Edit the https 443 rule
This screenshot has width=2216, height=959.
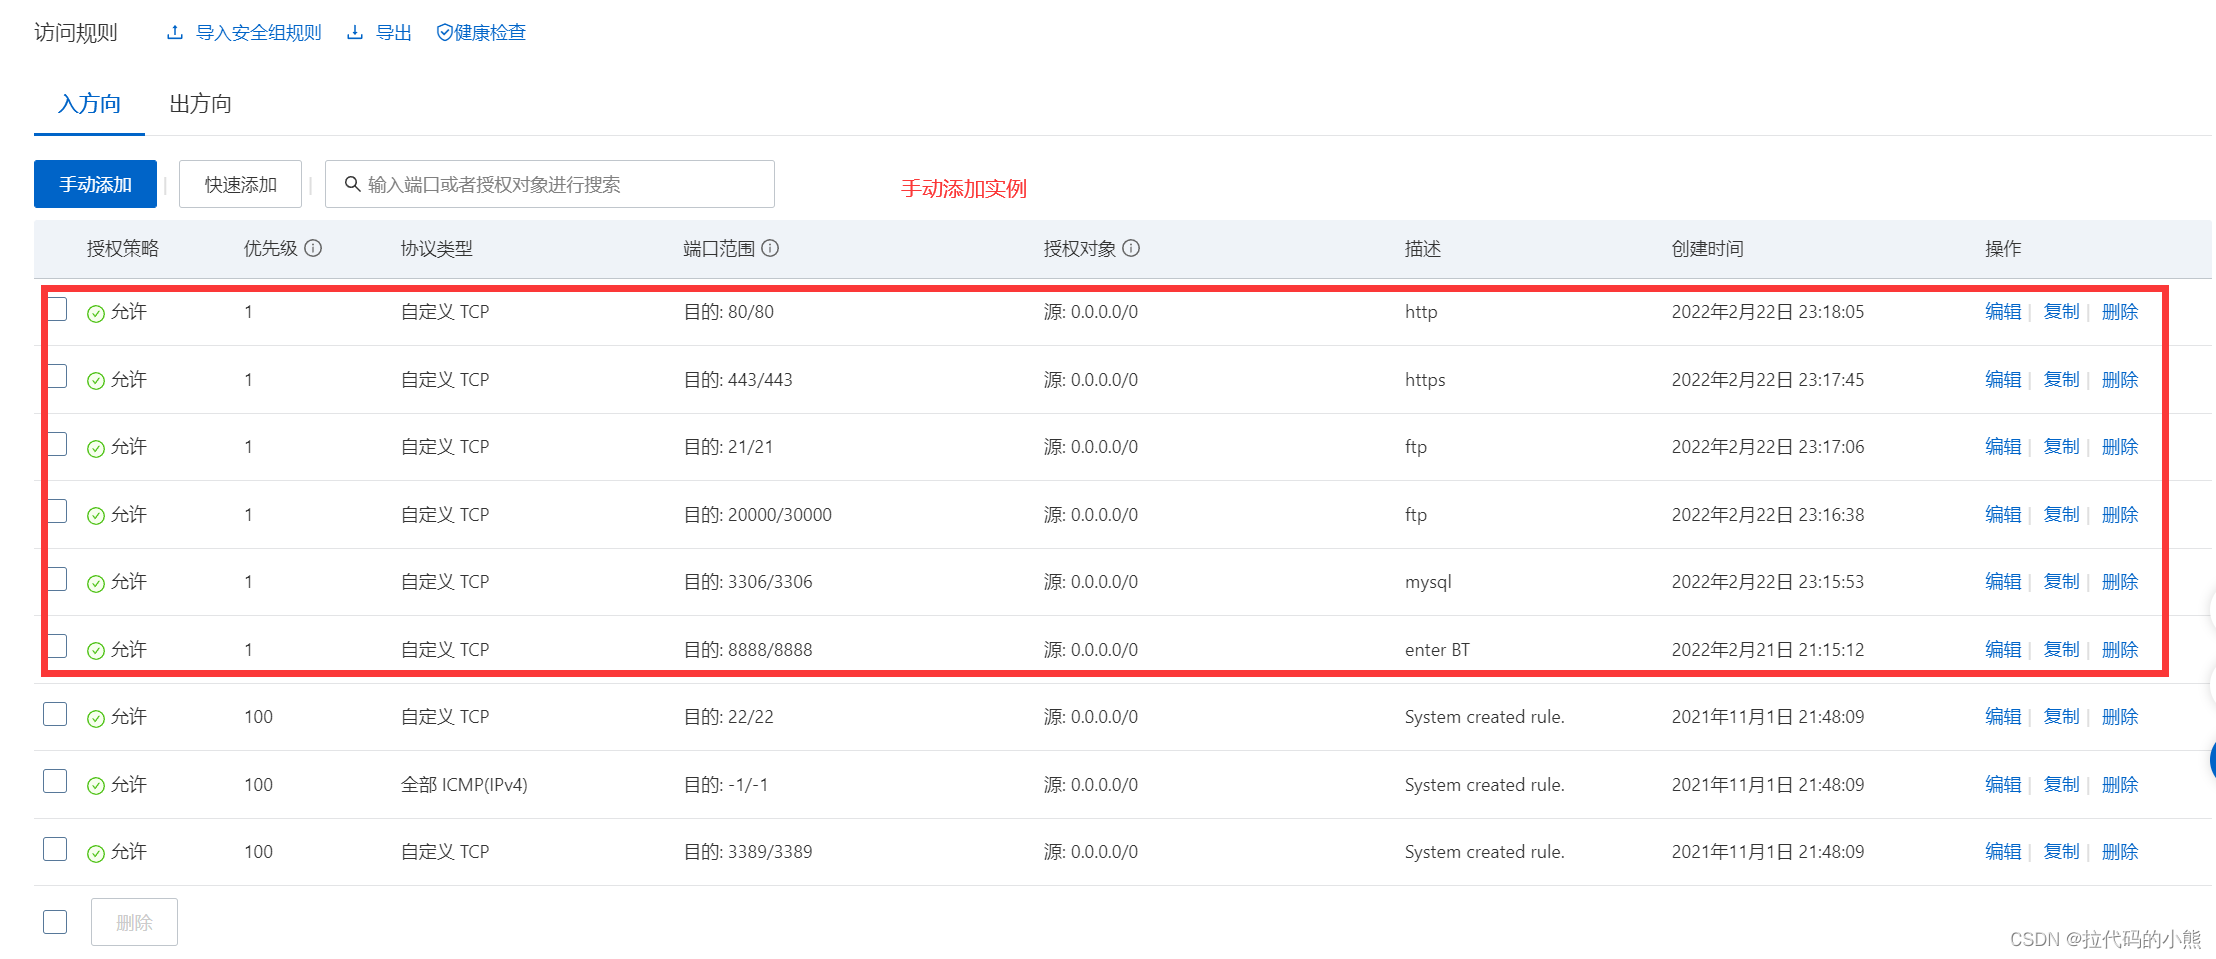coord(2002,380)
